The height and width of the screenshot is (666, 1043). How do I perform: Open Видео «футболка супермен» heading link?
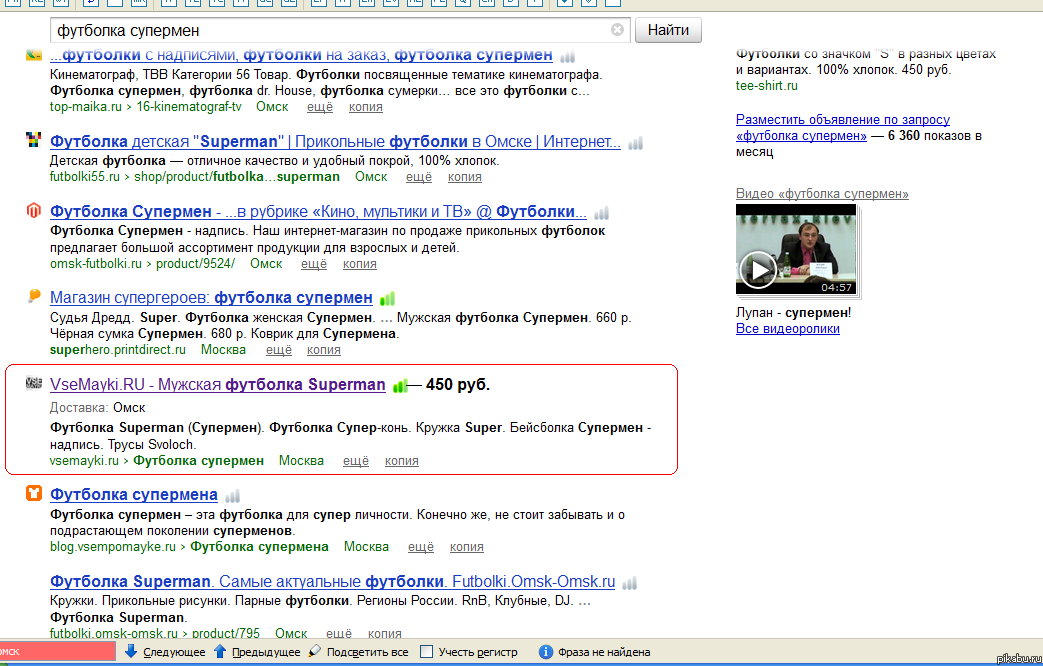click(x=822, y=194)
